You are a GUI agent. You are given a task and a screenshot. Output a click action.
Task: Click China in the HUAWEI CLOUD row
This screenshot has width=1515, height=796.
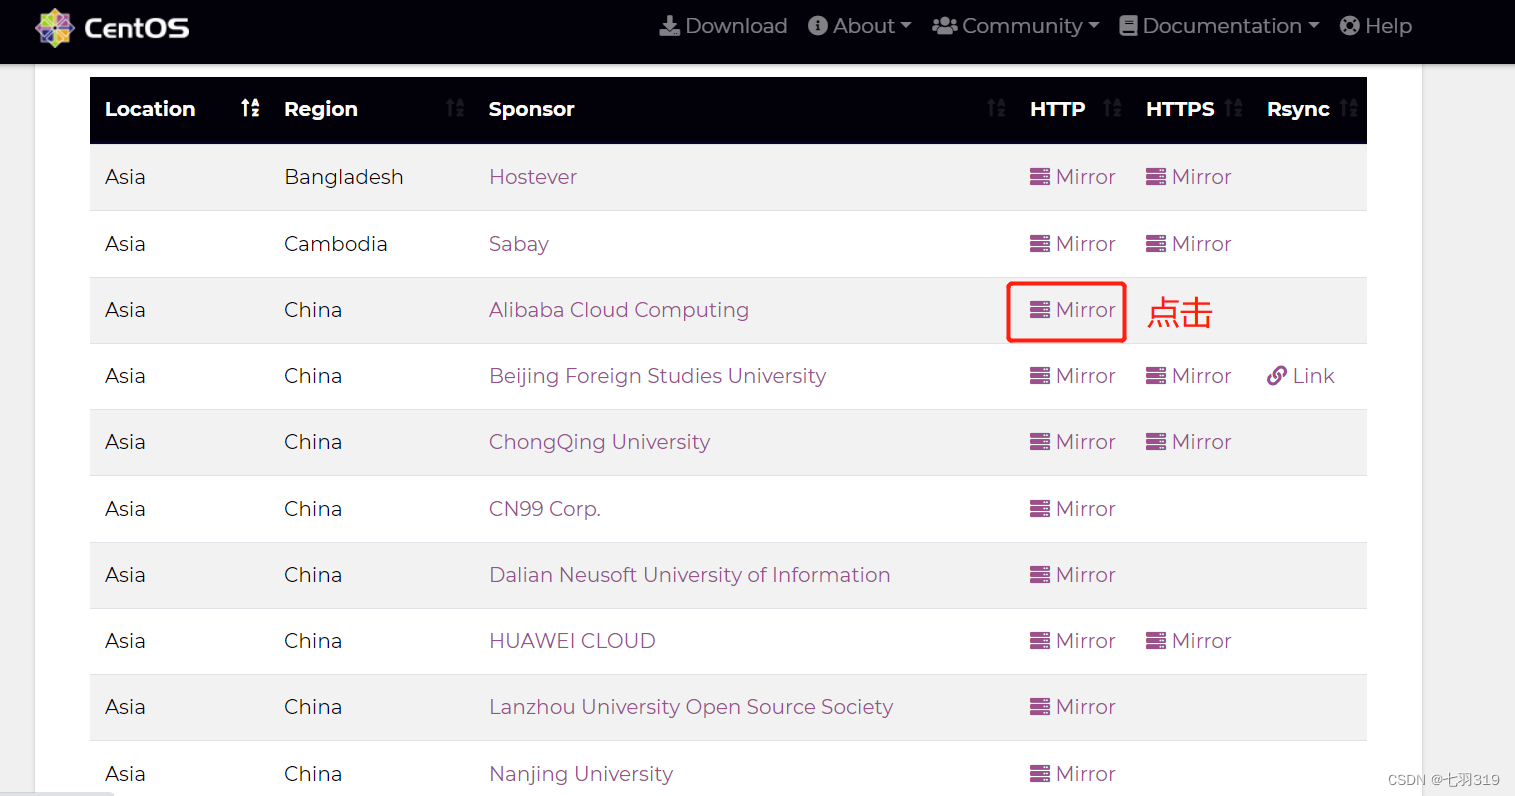pos(313,641)
